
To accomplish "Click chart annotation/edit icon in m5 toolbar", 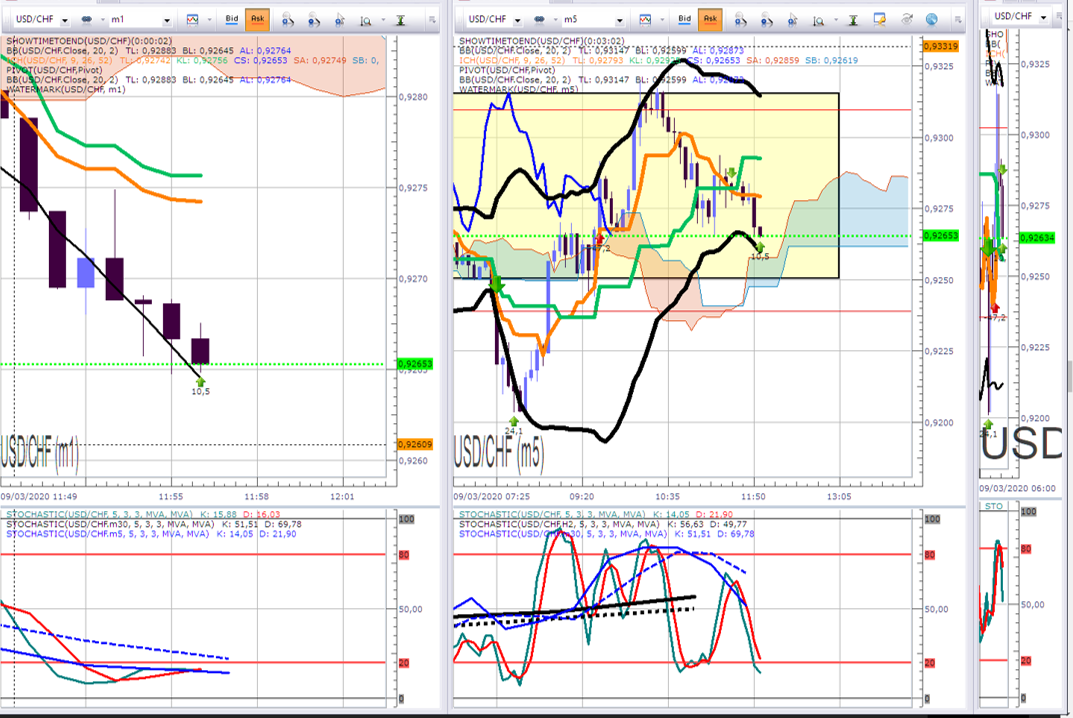I will pos(880,20).
